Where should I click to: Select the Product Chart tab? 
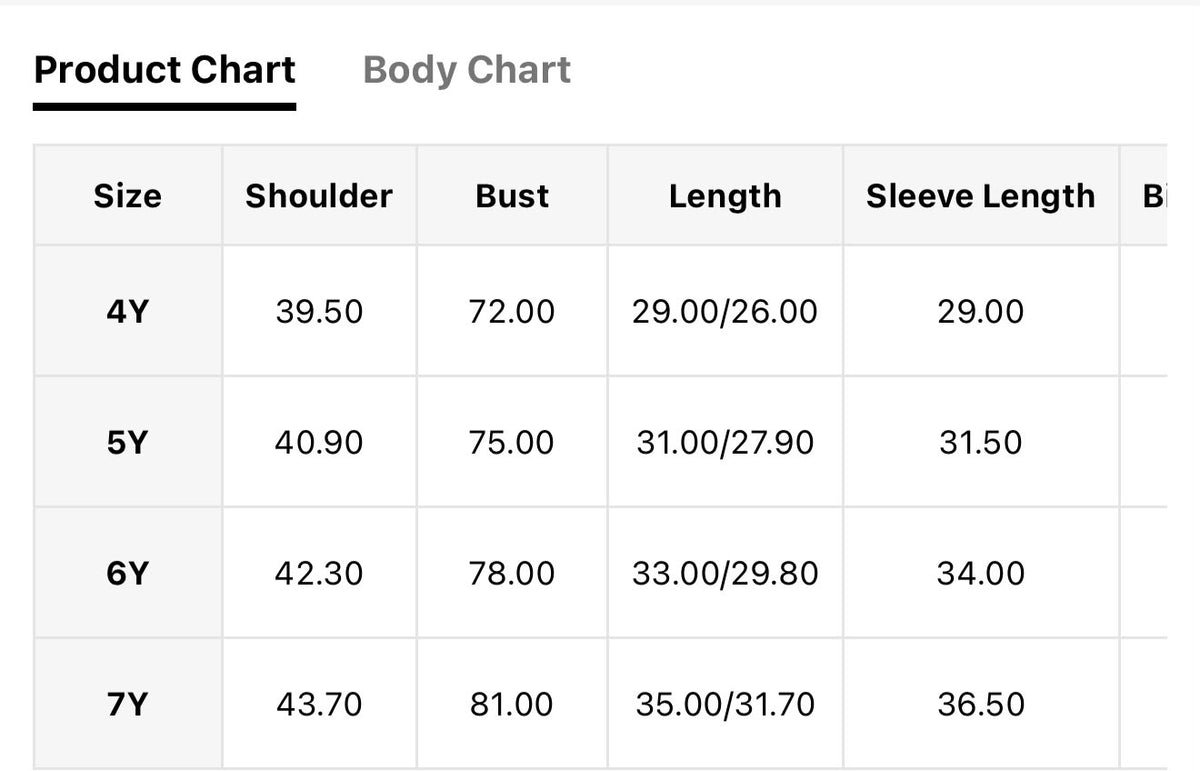pyautogui.click(x=165, y=71)
